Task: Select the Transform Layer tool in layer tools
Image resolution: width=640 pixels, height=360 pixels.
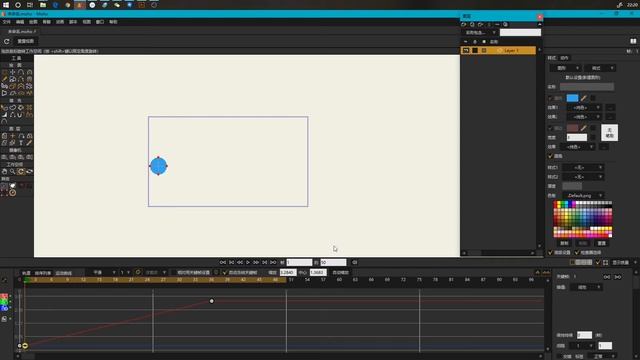Action: (4, 136)
